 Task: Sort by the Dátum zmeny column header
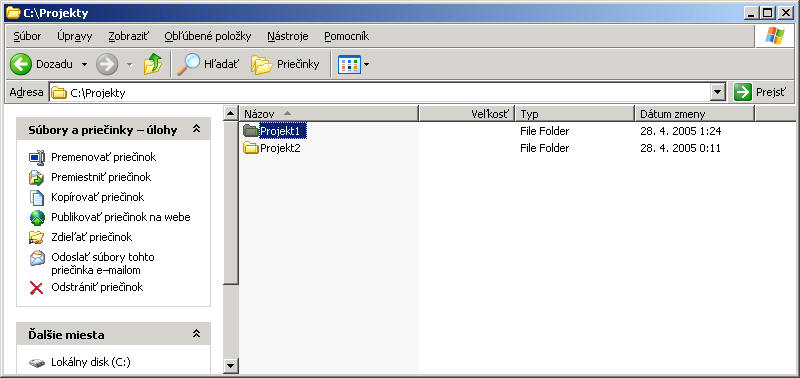(x=694, y=114)
